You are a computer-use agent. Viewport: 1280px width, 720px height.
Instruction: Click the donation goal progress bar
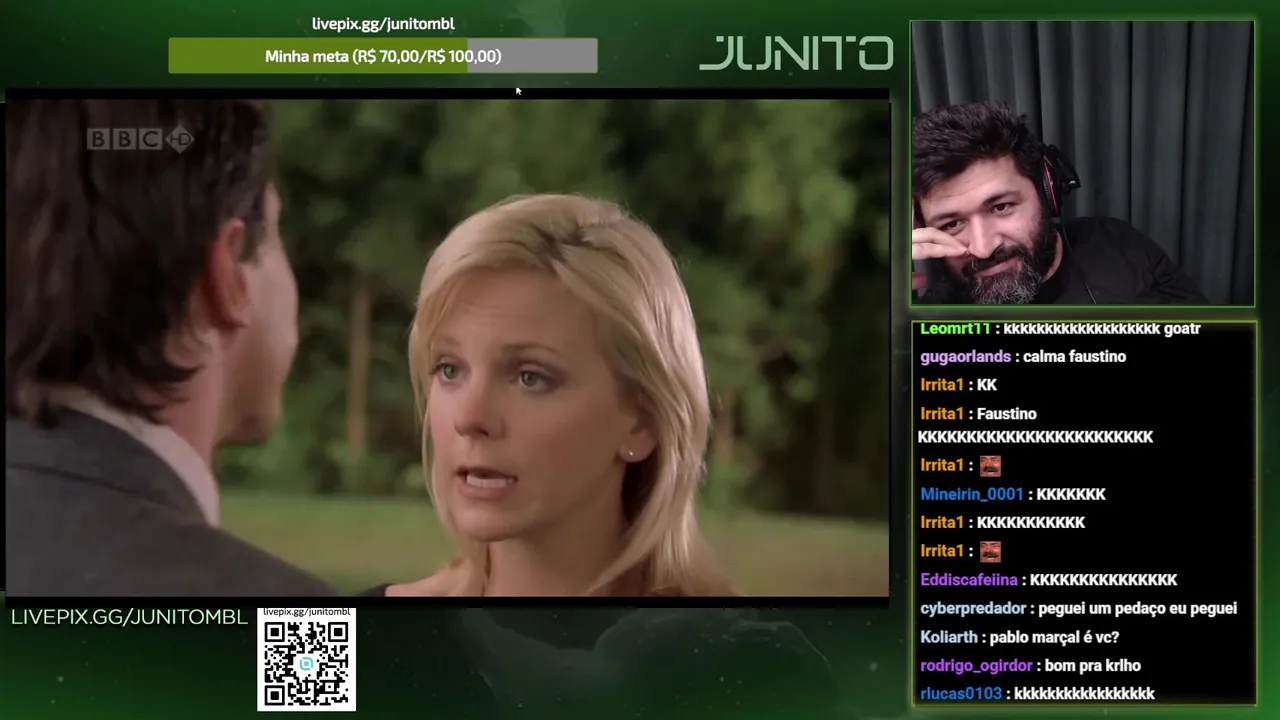coord(383,56)
